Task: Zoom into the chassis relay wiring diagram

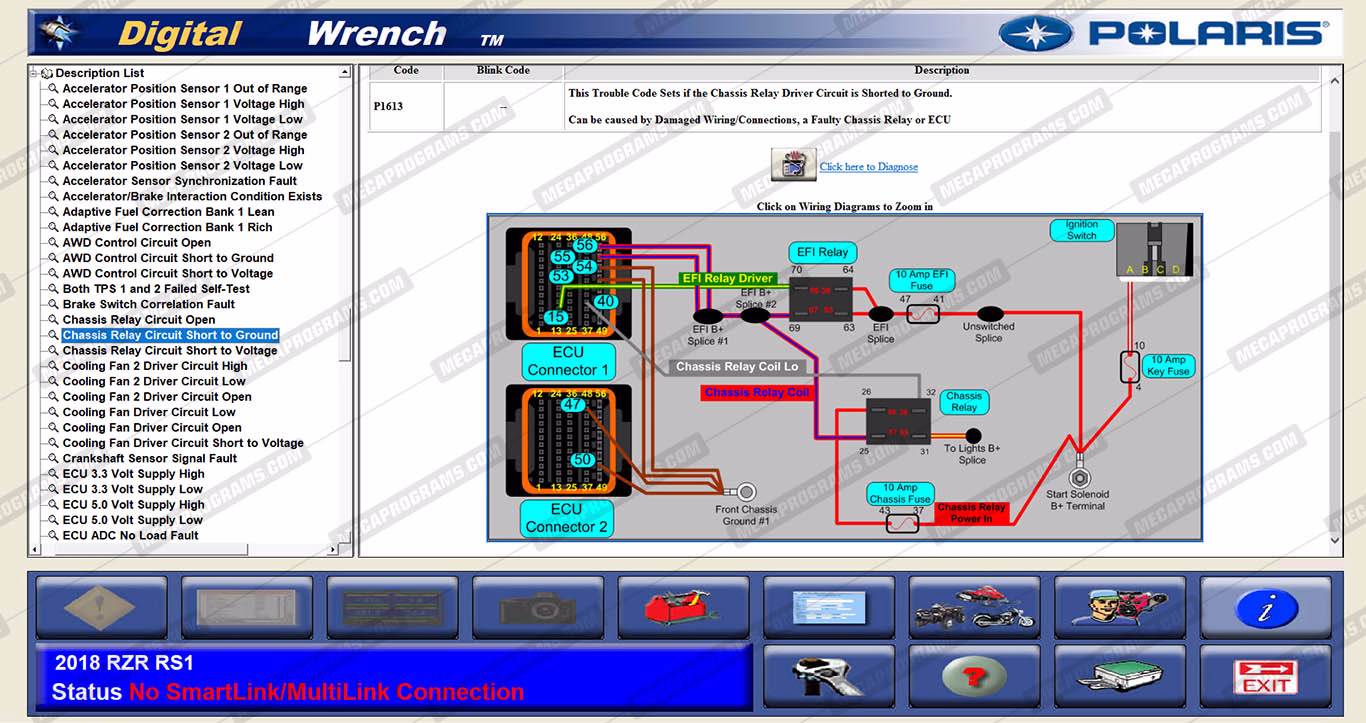Action: tap(844, 377)
